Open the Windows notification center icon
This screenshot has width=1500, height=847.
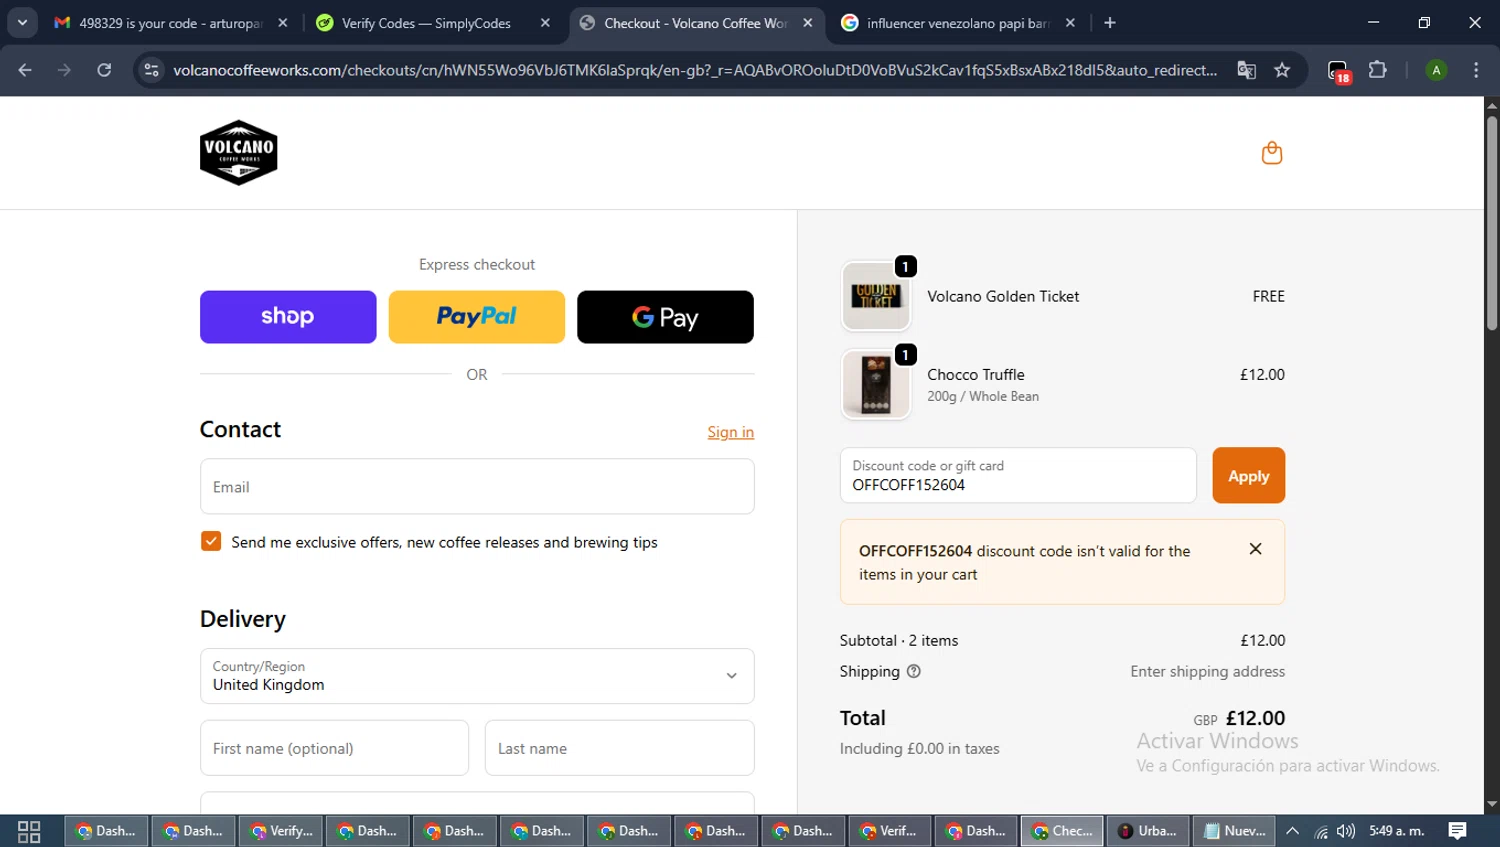(1457, 831)
